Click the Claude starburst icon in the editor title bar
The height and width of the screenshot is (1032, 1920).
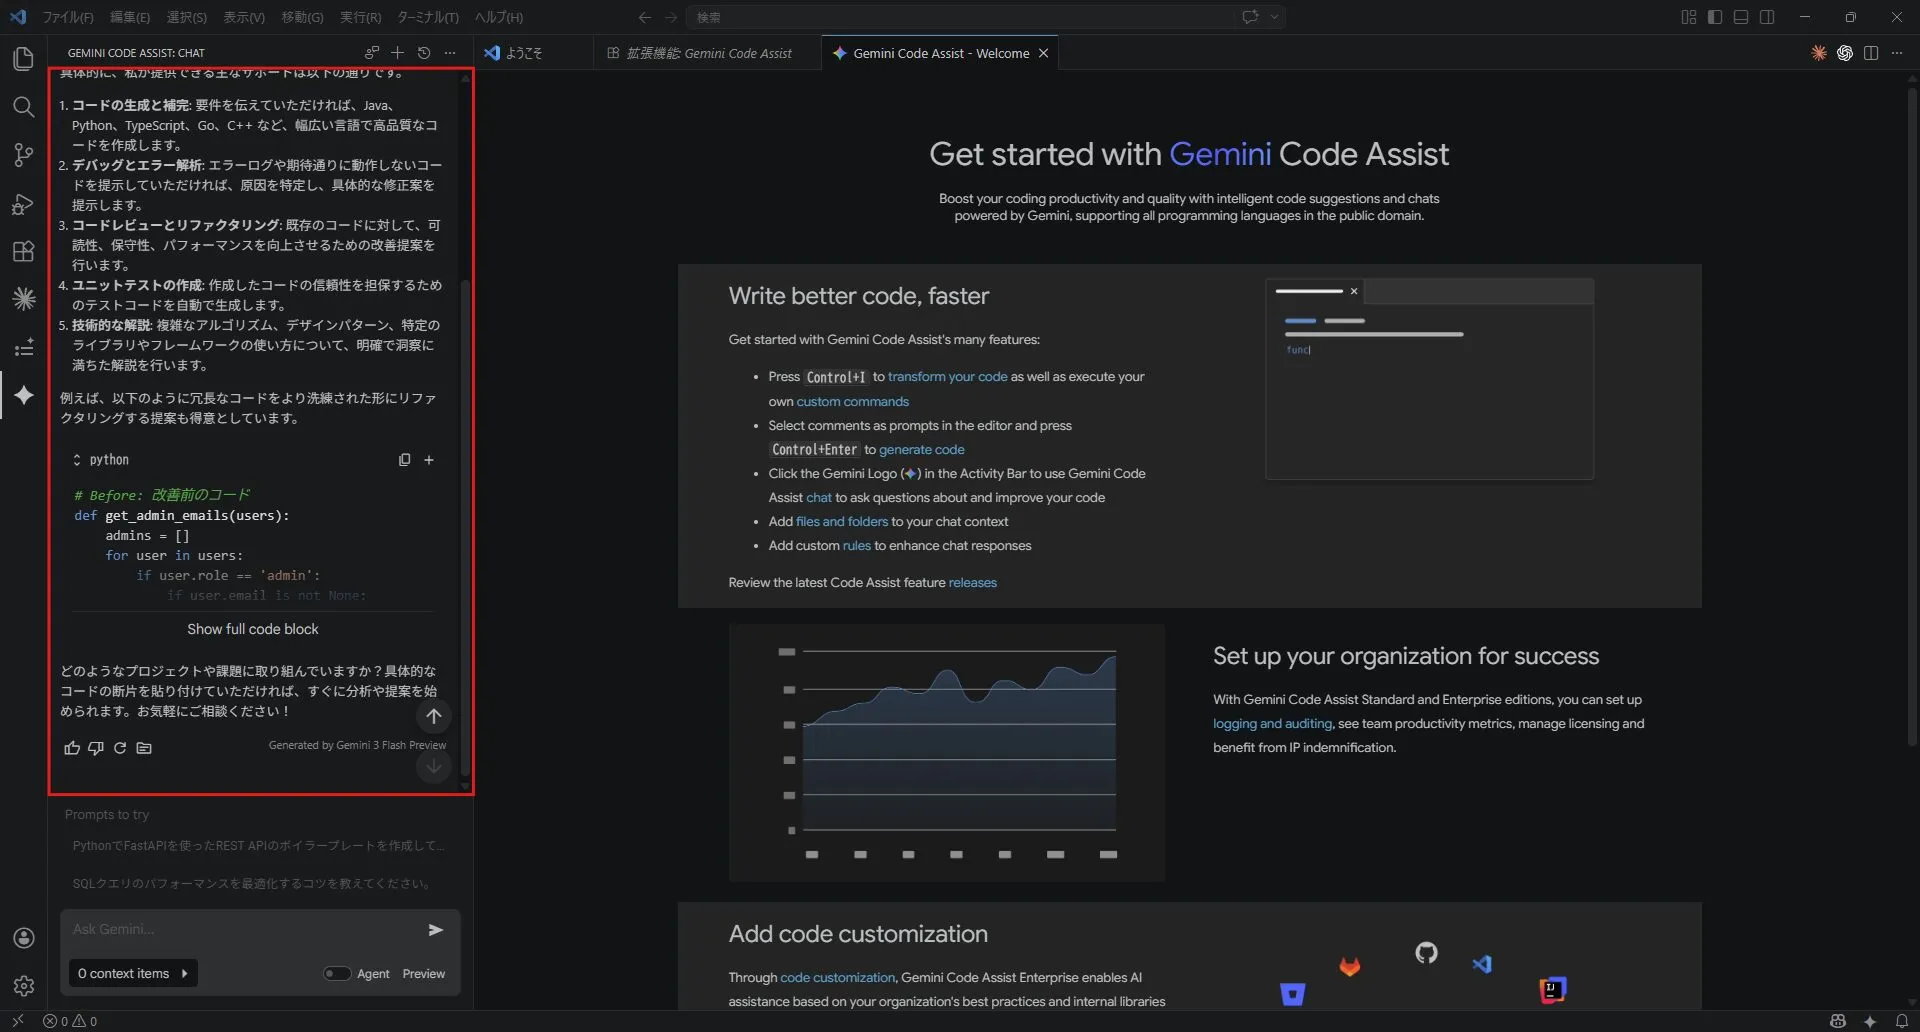[x=1818, y=53]
